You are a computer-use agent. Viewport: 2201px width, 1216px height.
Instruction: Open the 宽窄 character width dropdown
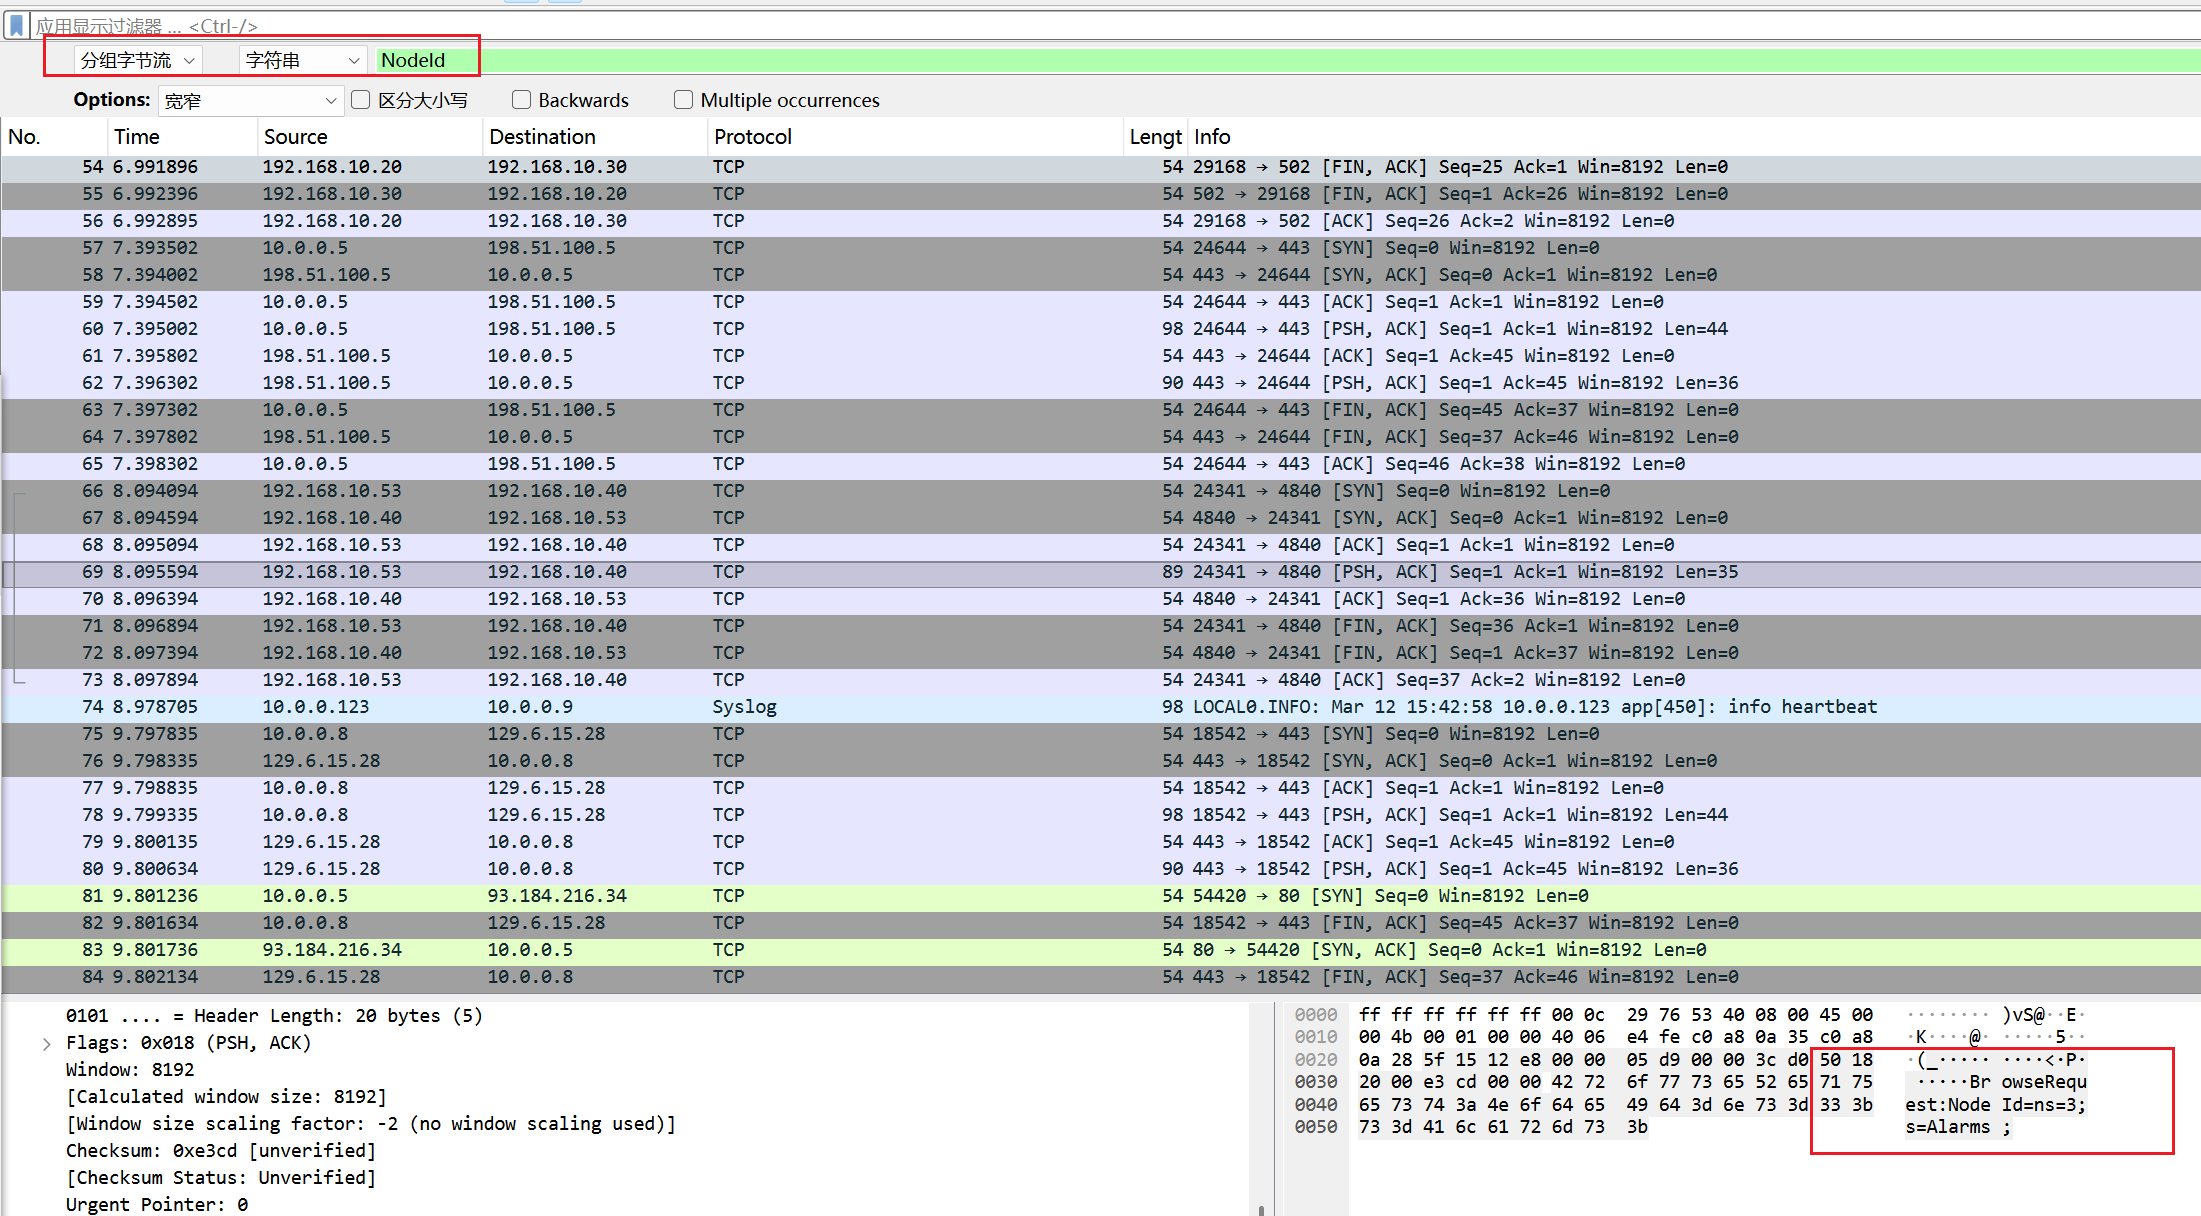coord(250,101)
